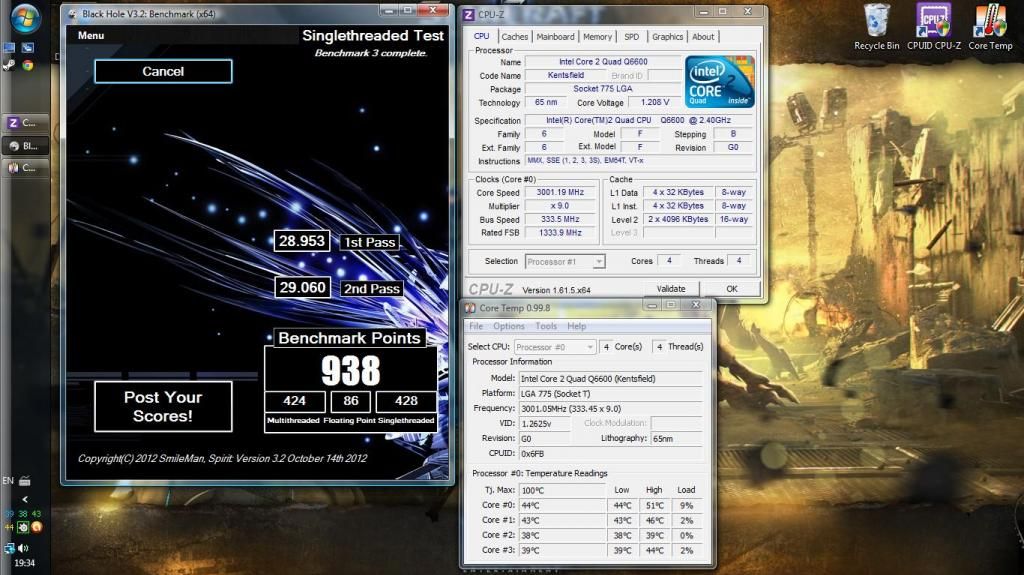Open the volume speaker tray icon
This screenshot has height=575, width=1024.
pyautogui.click(x=24, y=548)
